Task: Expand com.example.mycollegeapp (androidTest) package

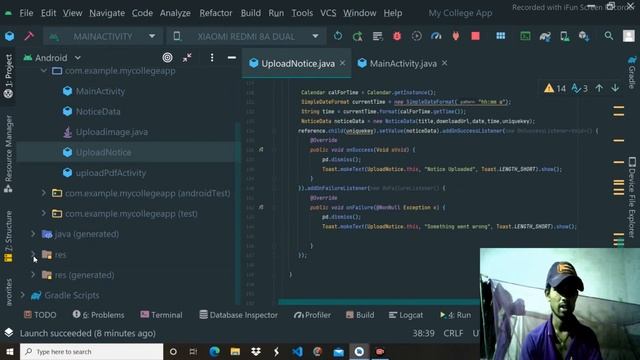Action: (x=44, y=193)
